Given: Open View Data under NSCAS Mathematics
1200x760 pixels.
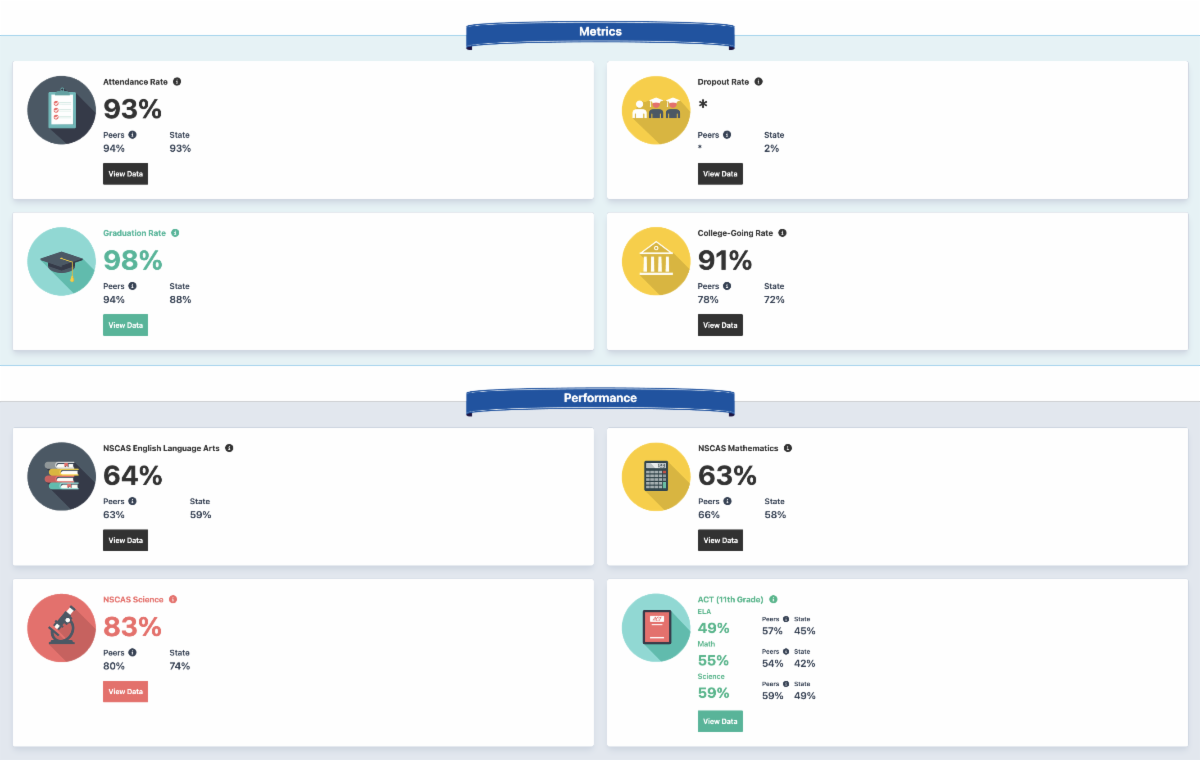Looking at the screenshot, I should click(720, 540).
